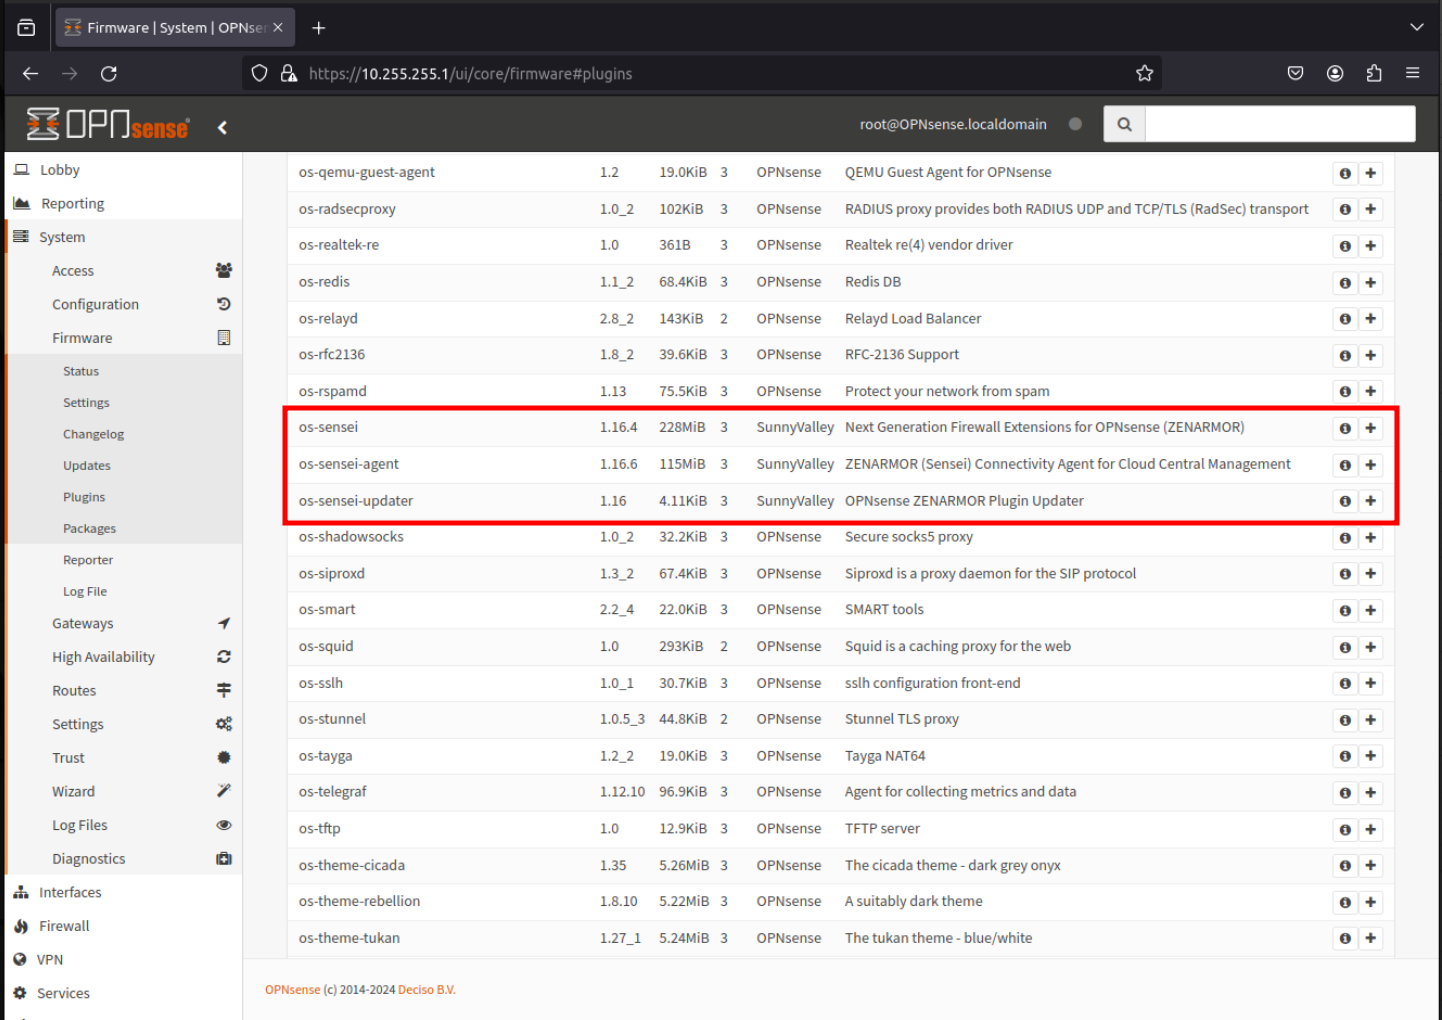Open info for os-sensei-updater

pyautogui.click(x=1345, y=501)
